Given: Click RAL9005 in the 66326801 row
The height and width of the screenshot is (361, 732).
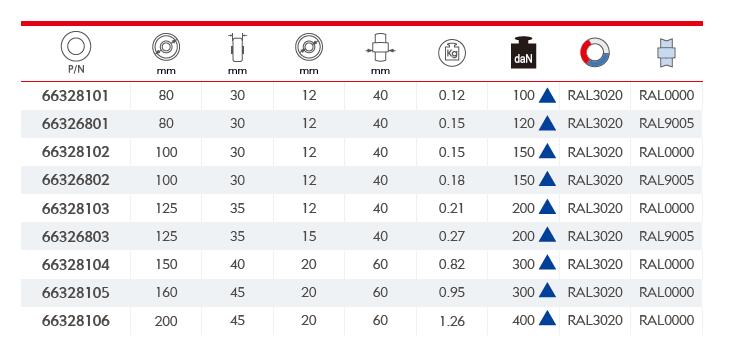Looking at the screenshot, I should click(x=667, y=124).
